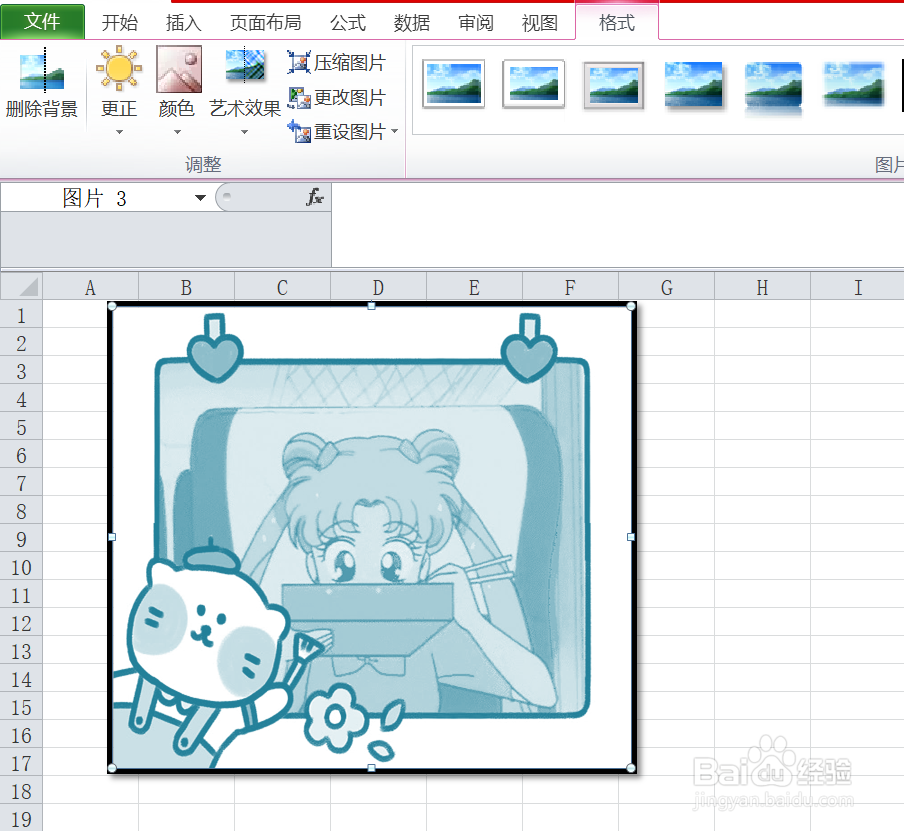The width and height of the screenshot is (904, 831).
Task: Apply the sixth soft-edge picture style
Action: (854, 85)
